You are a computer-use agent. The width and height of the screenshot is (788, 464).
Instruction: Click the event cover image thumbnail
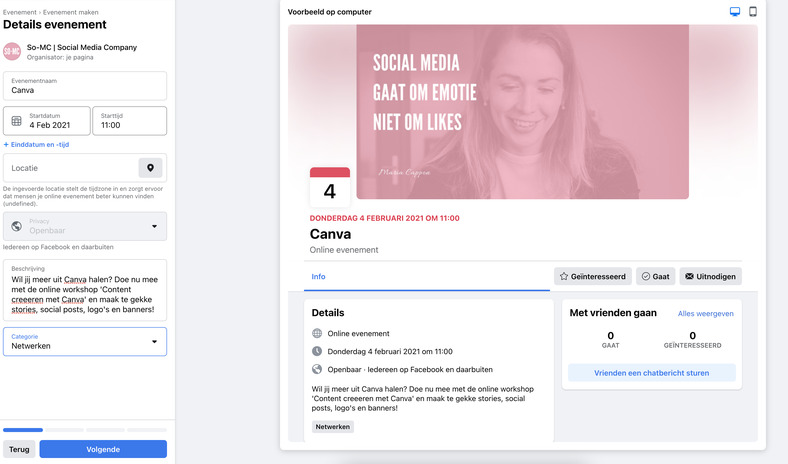pos(523,112)
